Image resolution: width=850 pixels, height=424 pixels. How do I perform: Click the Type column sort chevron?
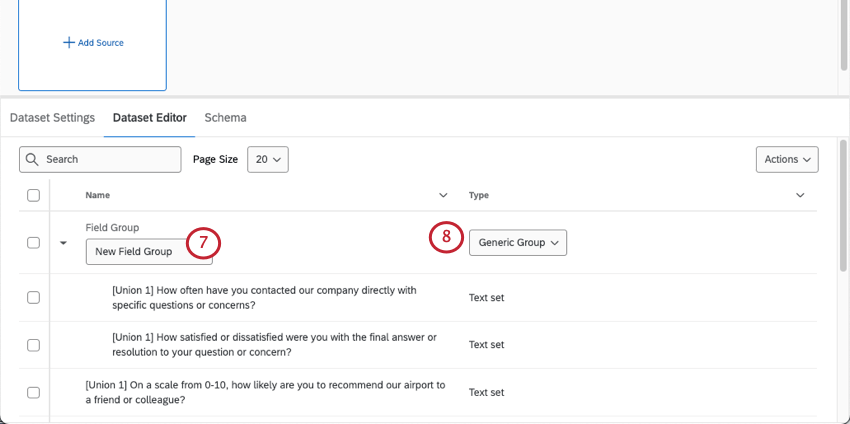[800, 195]
